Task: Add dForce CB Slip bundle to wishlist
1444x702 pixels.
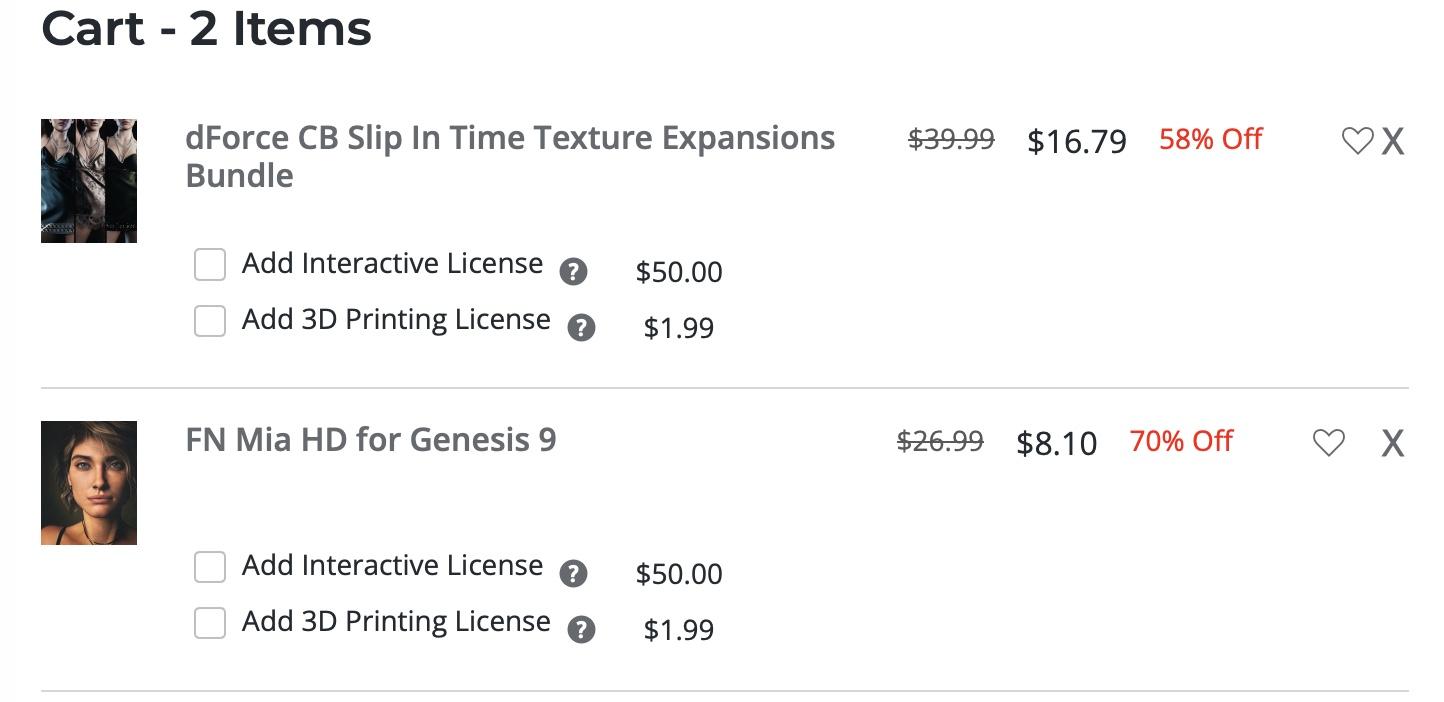Action: click(1356, 141)
